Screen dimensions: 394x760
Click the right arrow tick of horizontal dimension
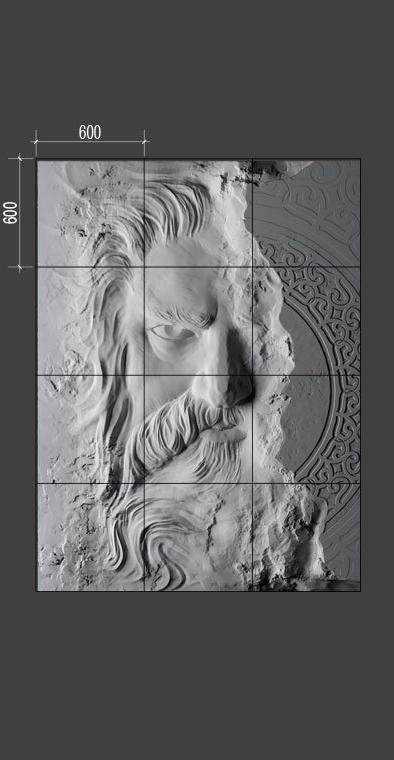[144, 141]
